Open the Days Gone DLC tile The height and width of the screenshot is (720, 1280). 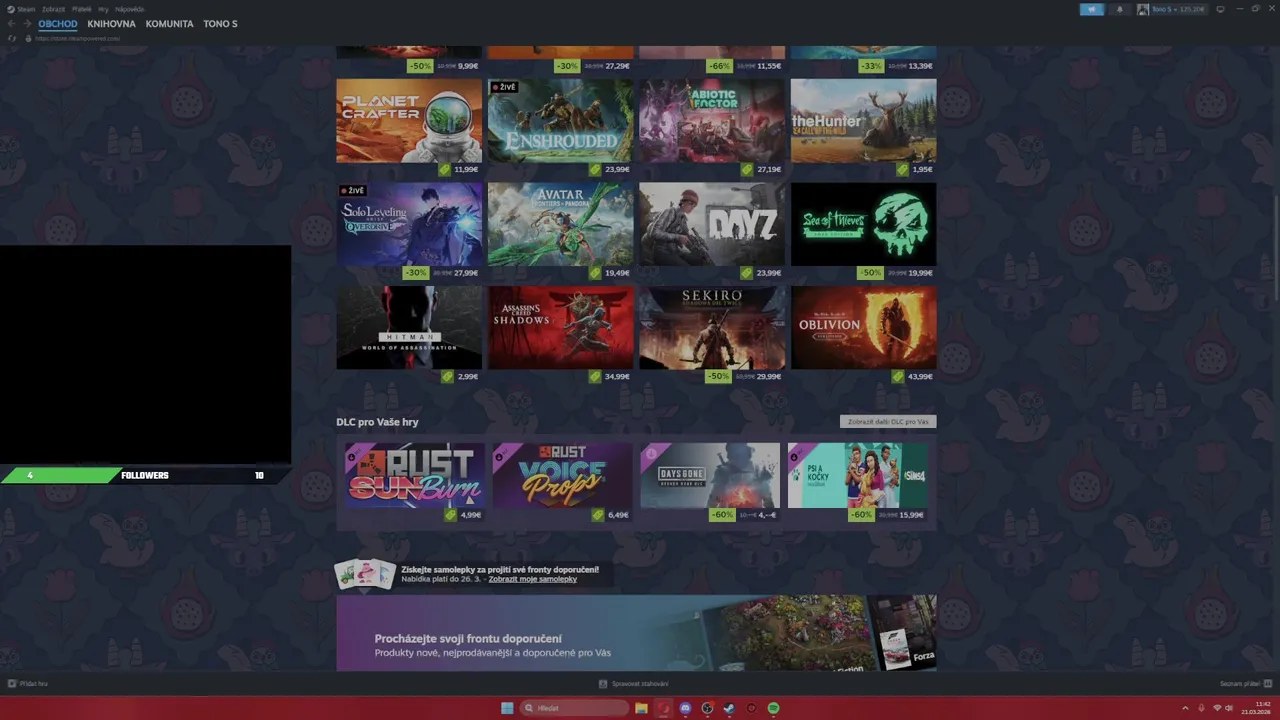point(710,476)
